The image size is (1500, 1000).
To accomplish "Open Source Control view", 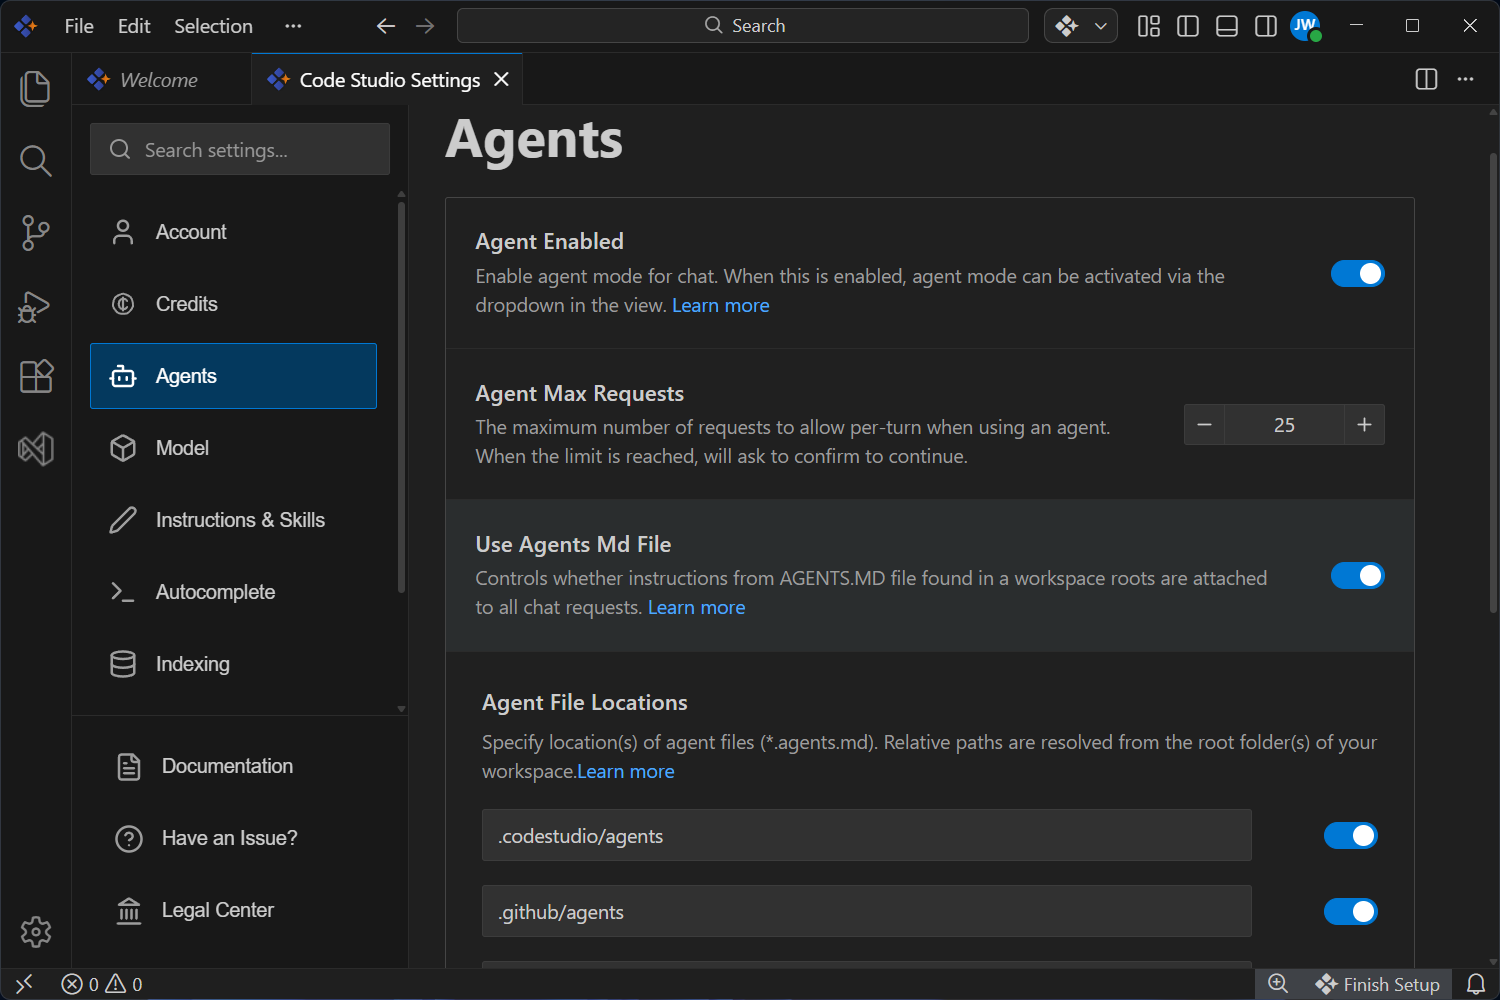I will 35,232.
